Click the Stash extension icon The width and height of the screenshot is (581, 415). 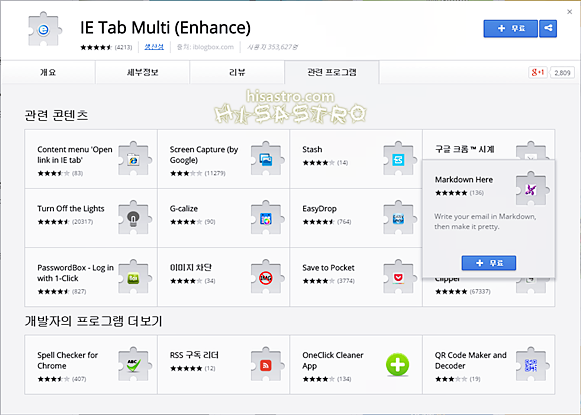point(399,159)
